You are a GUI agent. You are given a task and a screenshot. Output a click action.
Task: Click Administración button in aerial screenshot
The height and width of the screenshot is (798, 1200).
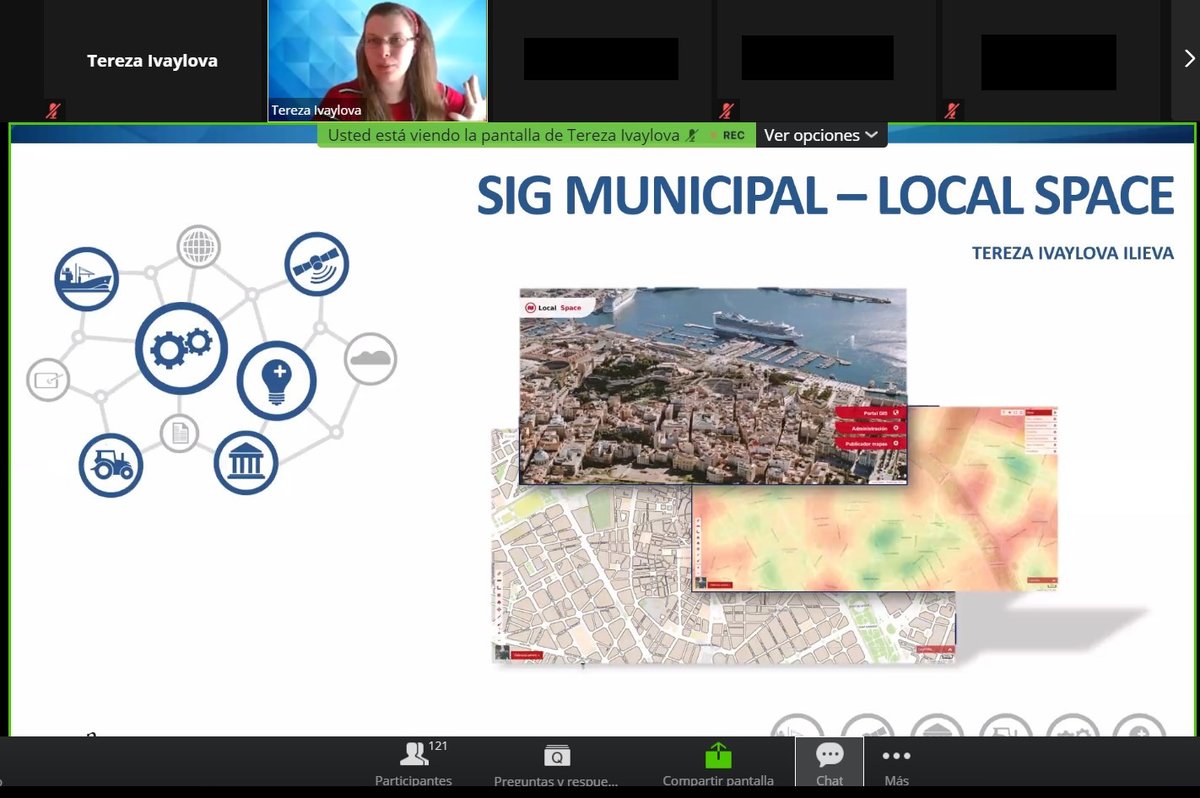point(870,428)
